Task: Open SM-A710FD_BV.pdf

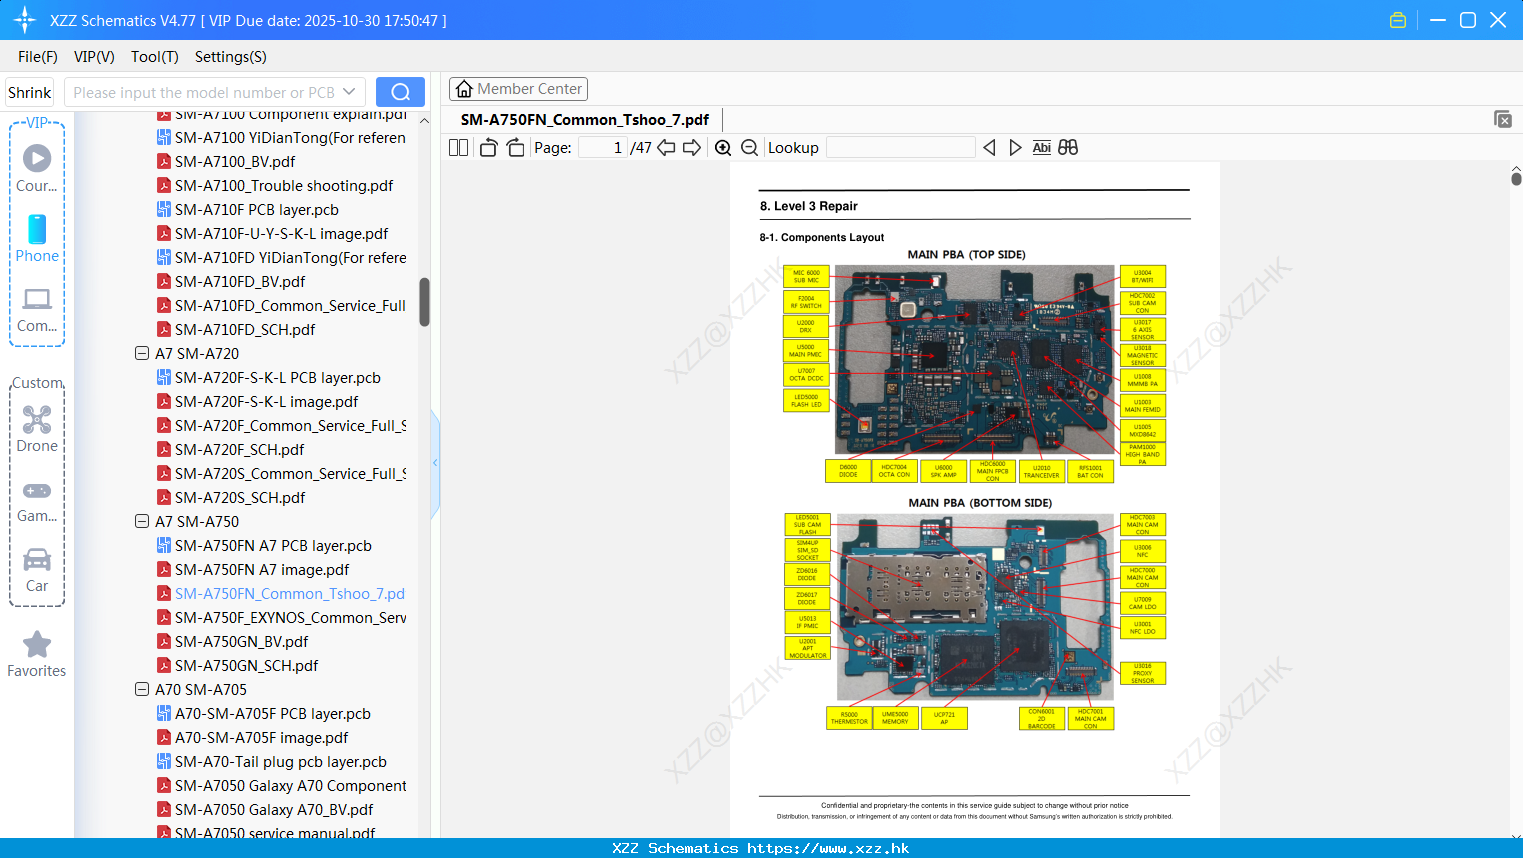Action: click(240, 281)
